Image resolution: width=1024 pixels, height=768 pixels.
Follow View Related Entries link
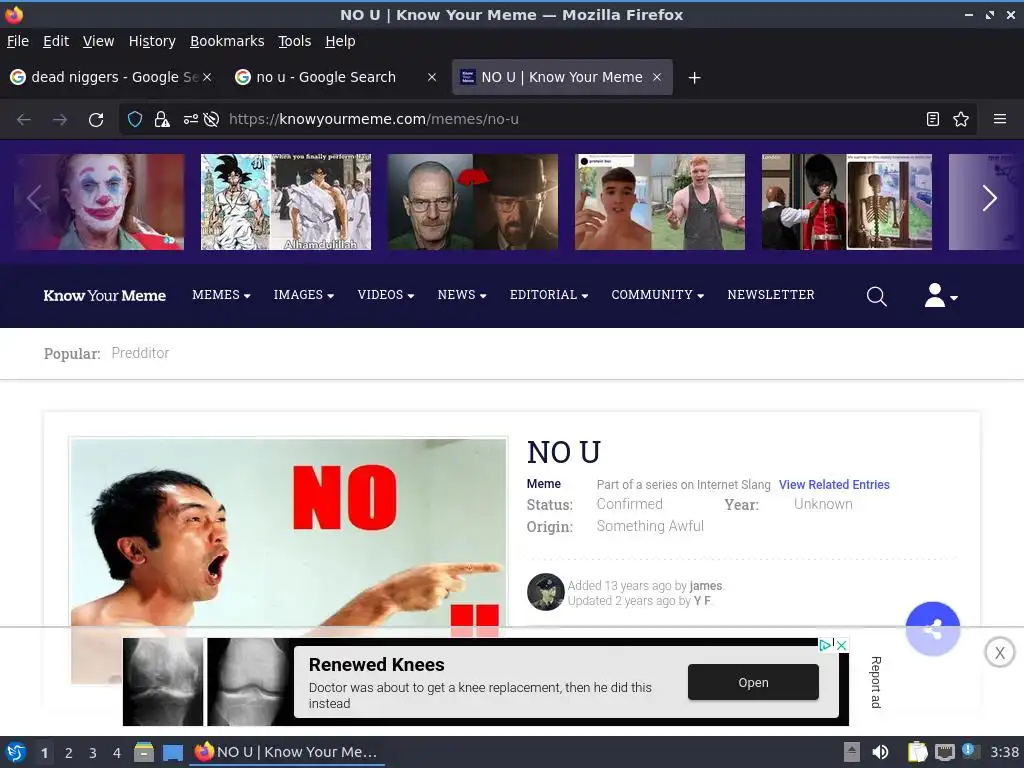(x=834, y=485)
